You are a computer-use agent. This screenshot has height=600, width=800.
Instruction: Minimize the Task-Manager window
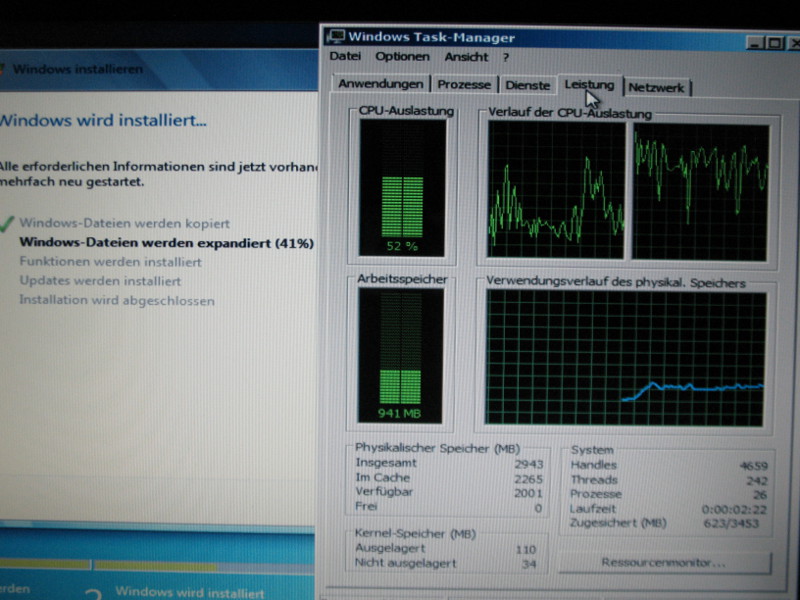coord(755,44)
